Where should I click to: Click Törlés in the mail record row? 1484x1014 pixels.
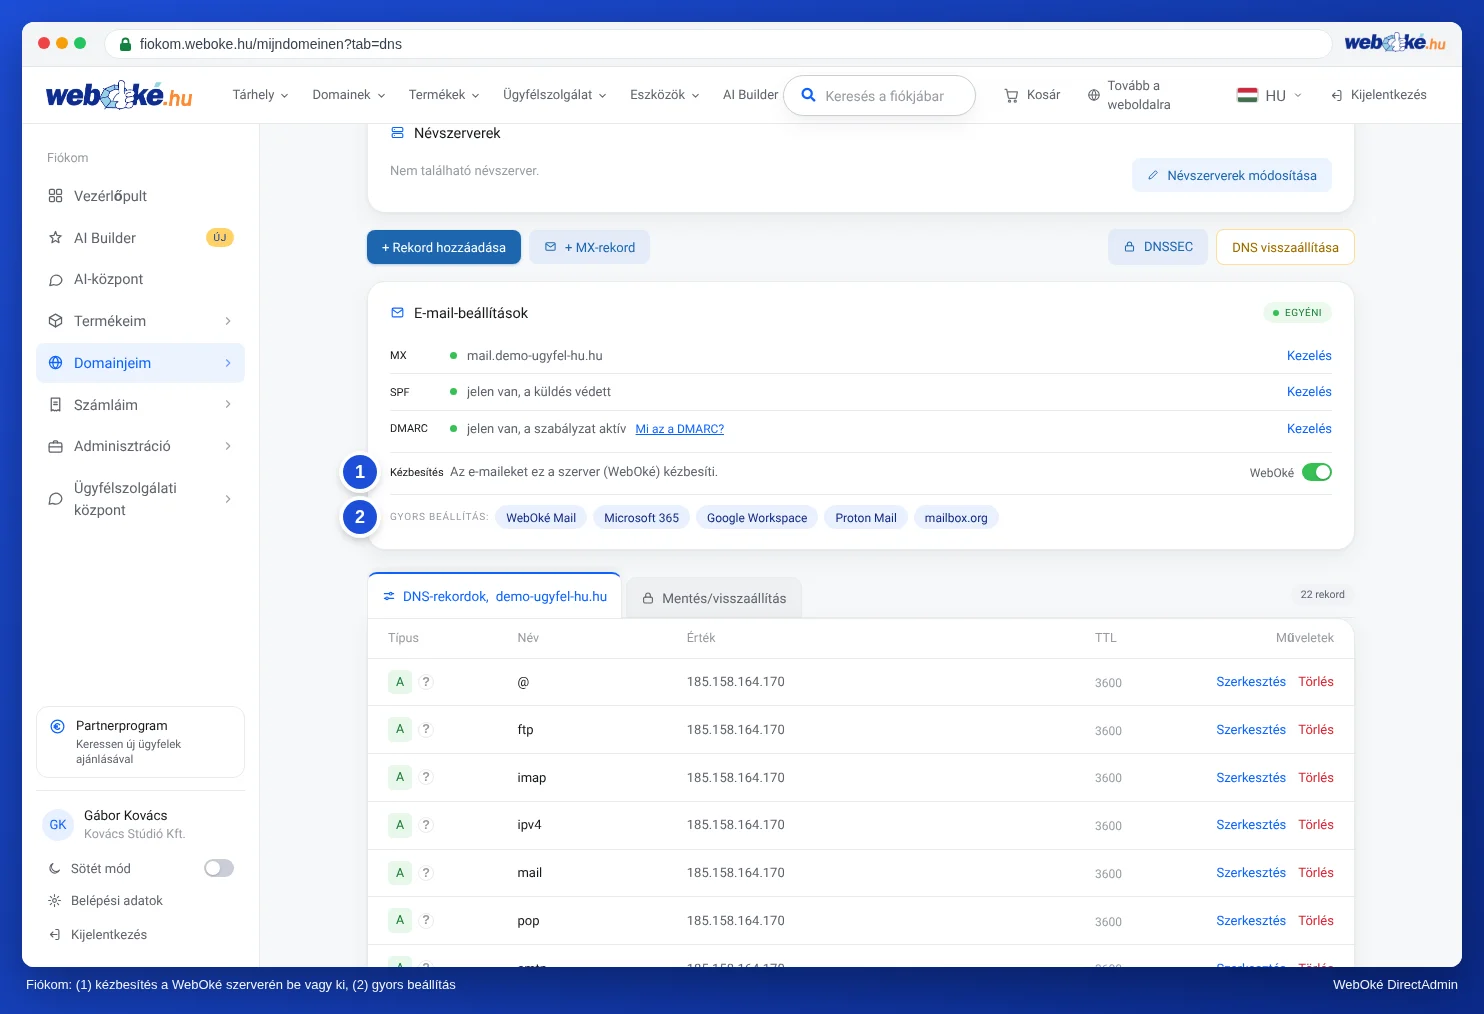(x=1316, y=873)
